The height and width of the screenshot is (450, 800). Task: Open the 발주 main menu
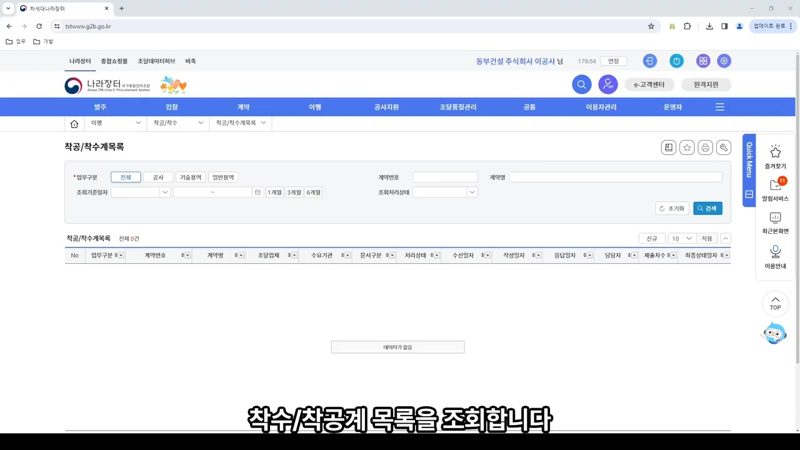[x=100, y=107]
